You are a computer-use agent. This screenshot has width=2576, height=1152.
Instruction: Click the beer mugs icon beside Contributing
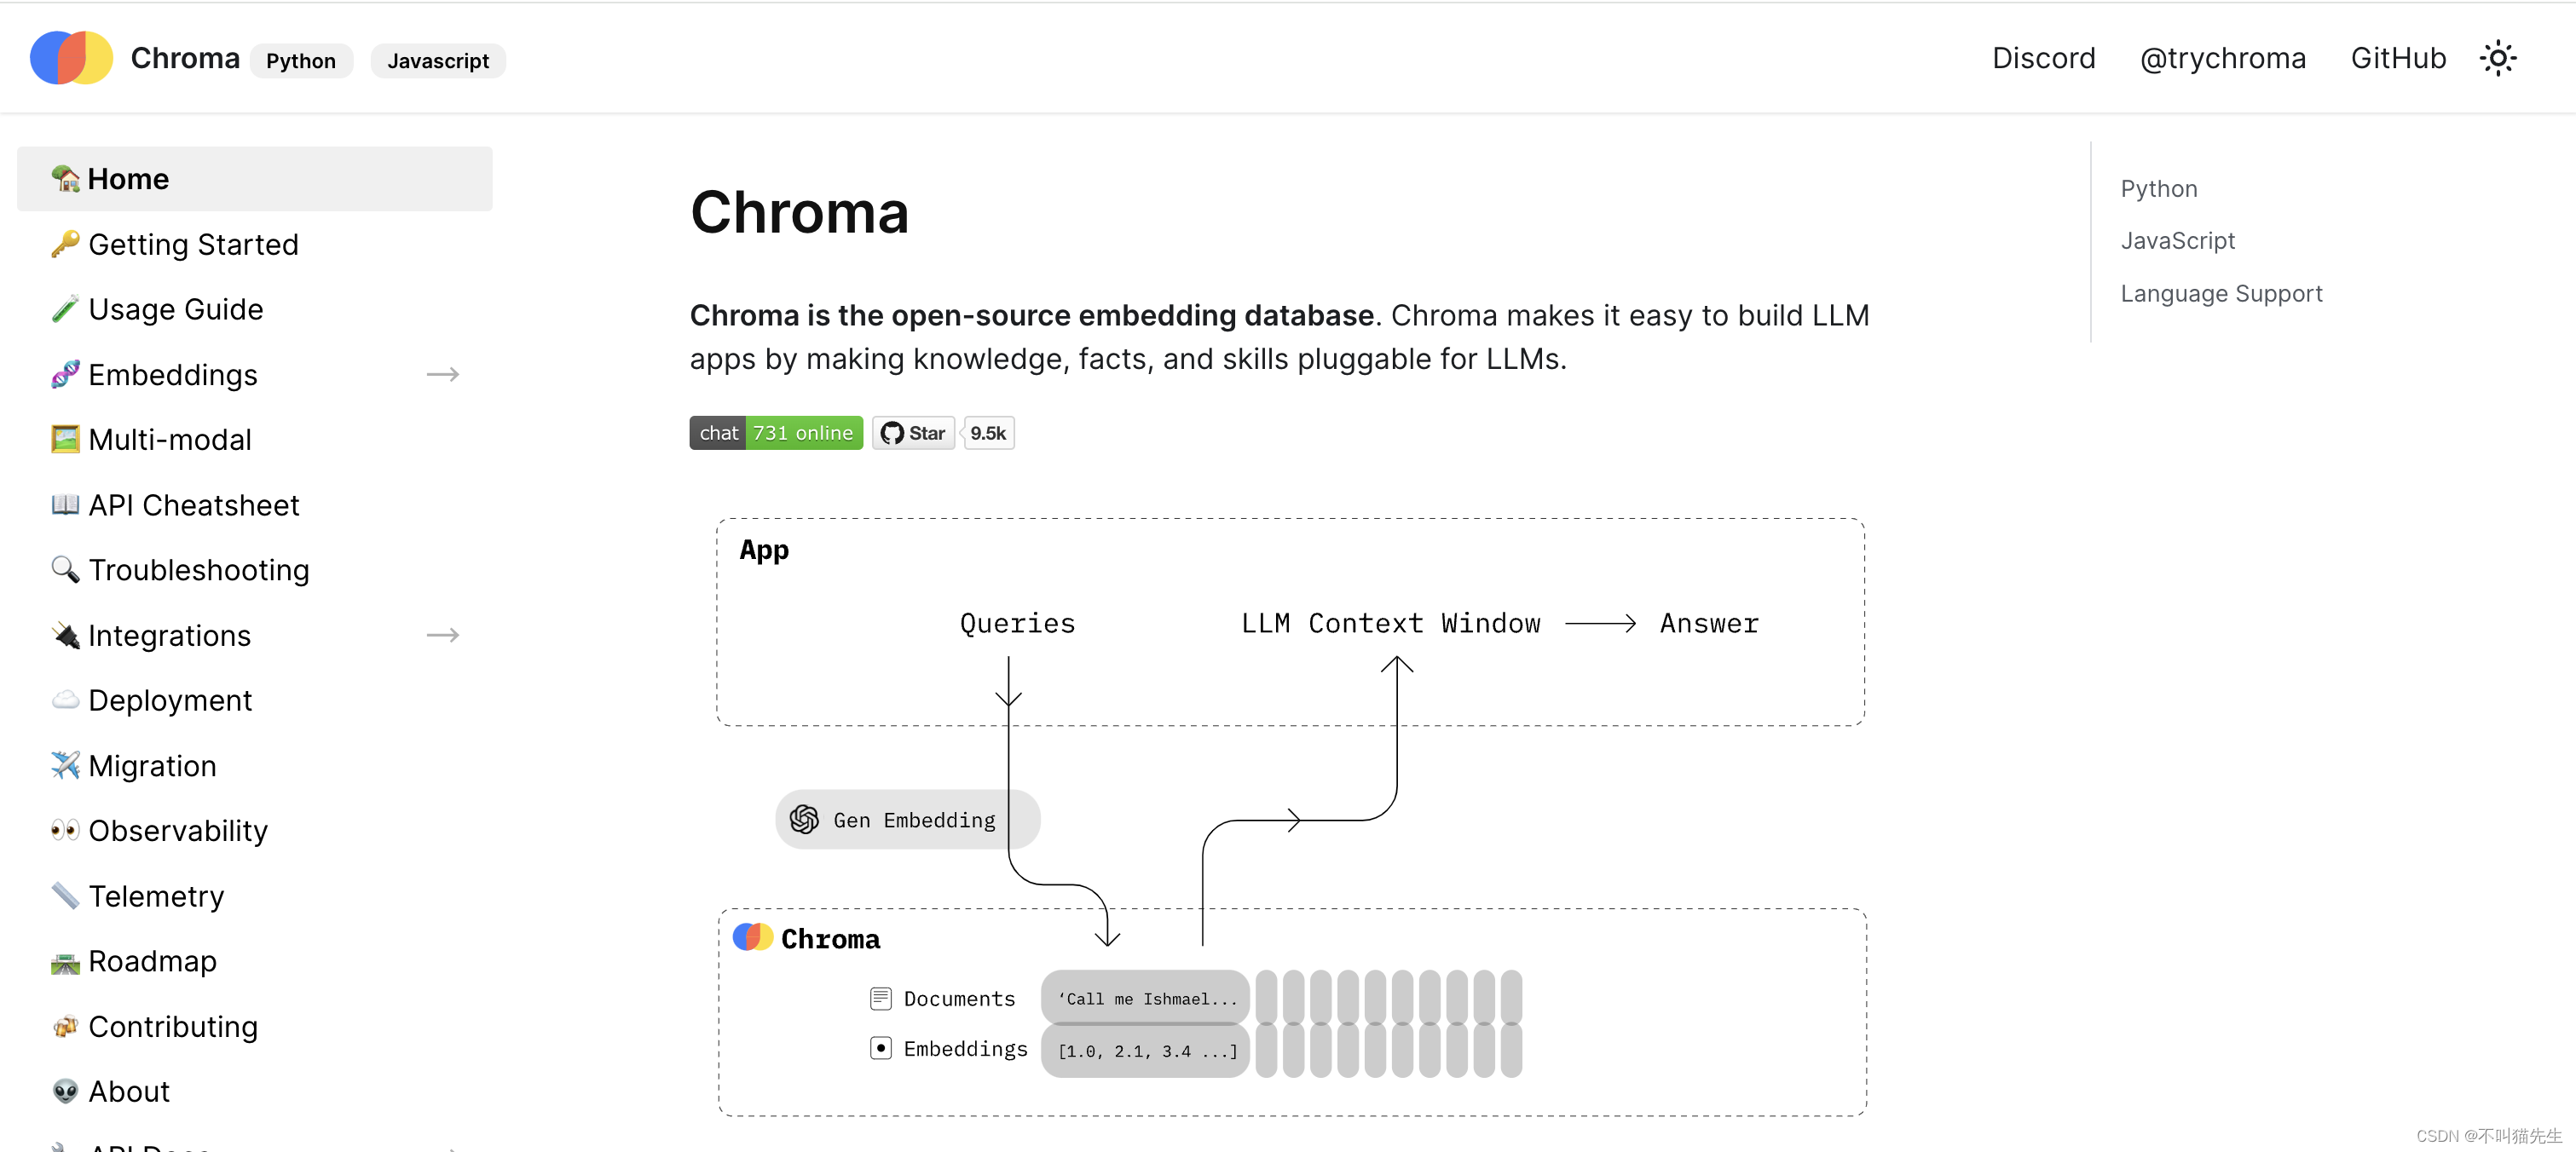[x=65, y=1026]
